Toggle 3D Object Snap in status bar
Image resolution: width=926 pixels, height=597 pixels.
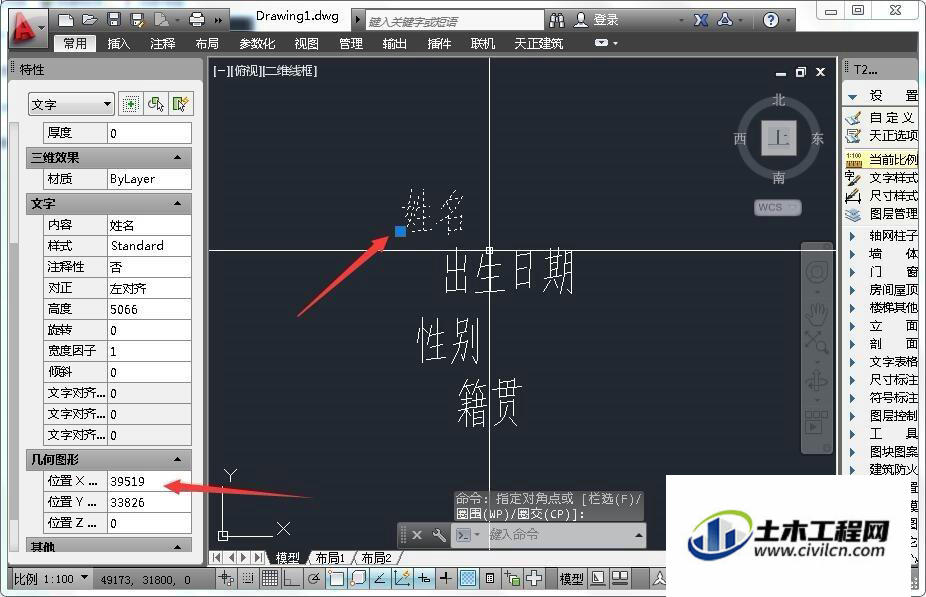pos(358,579)
